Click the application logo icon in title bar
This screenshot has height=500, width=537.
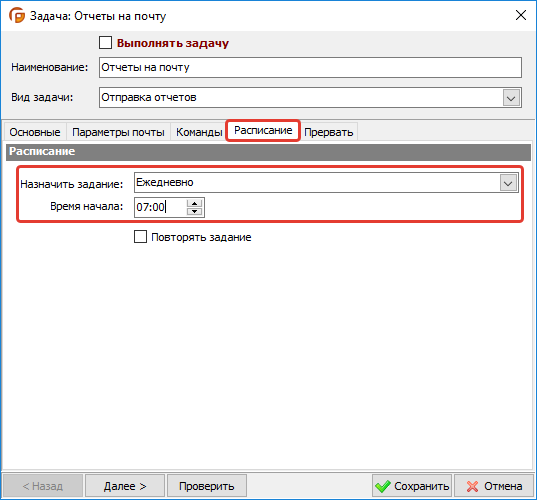17,15
